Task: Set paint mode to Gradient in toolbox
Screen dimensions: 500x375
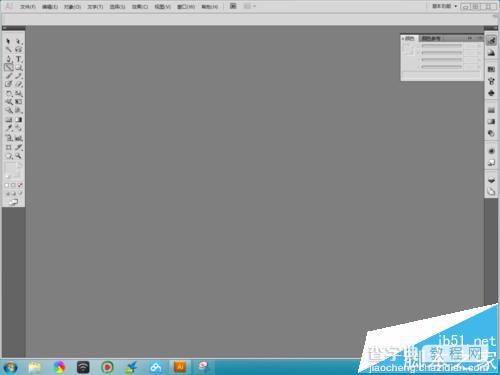Action: click(13, 185)
